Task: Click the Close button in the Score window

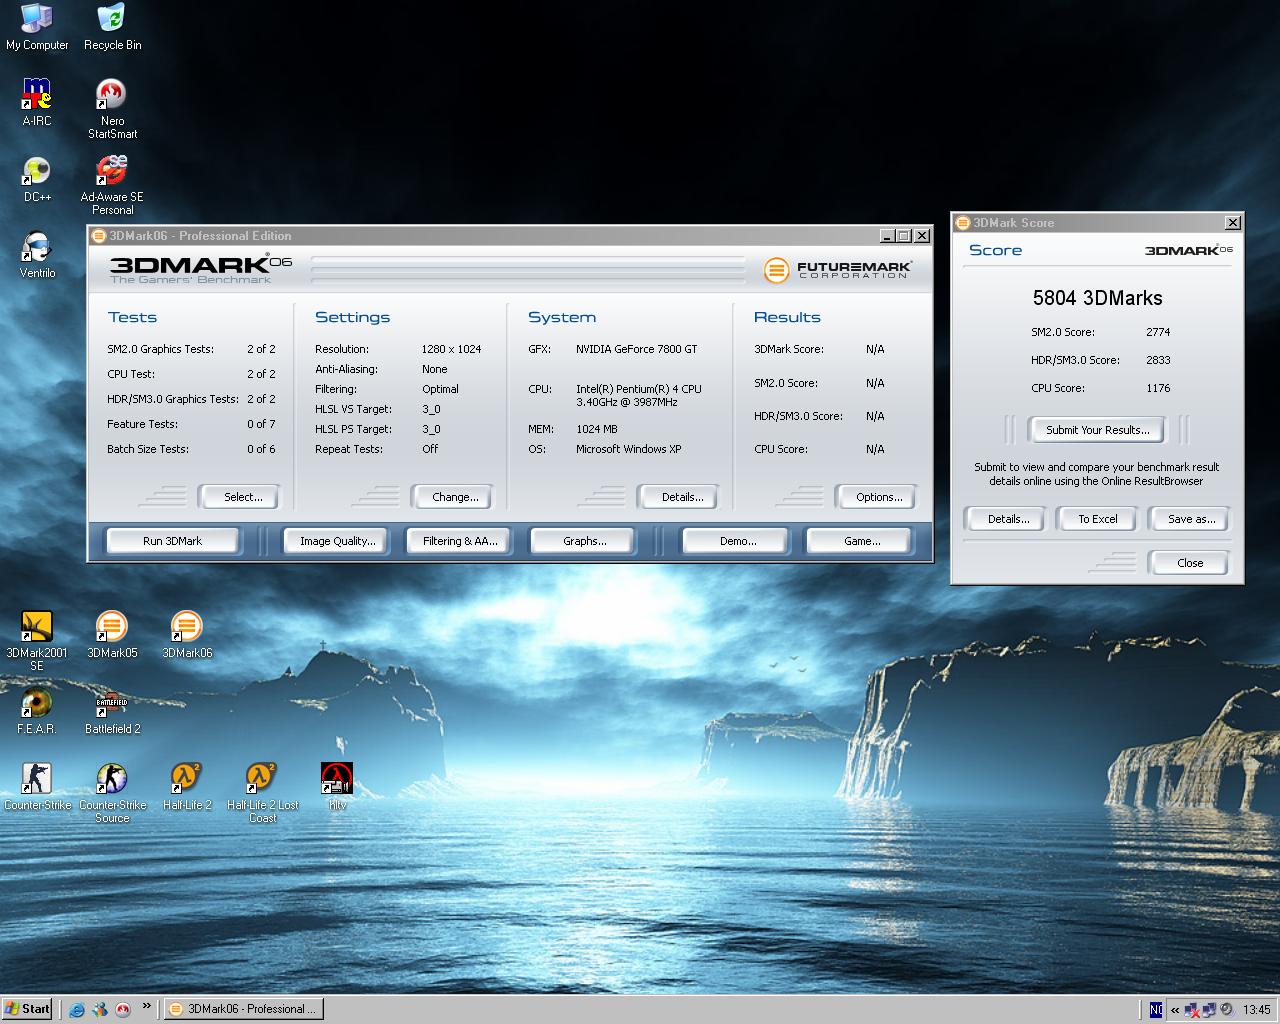Action: tap(1189, 563)
